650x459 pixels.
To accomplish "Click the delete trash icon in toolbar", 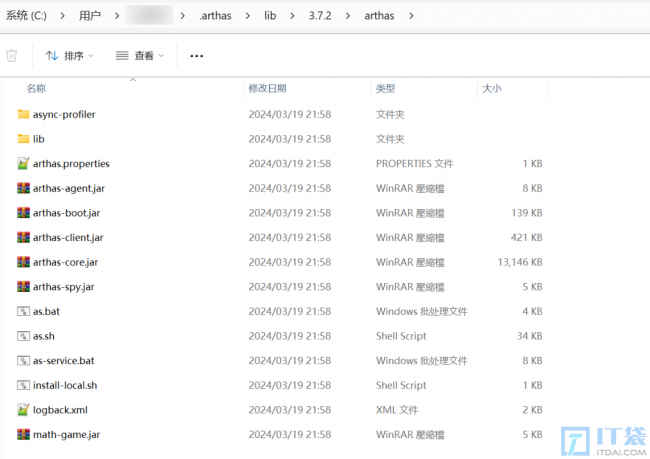I will point(12,56).
